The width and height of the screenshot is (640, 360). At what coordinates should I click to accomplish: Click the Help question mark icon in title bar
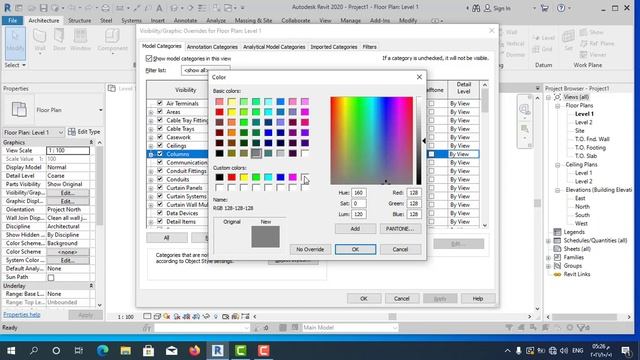(x=562, y=8)
